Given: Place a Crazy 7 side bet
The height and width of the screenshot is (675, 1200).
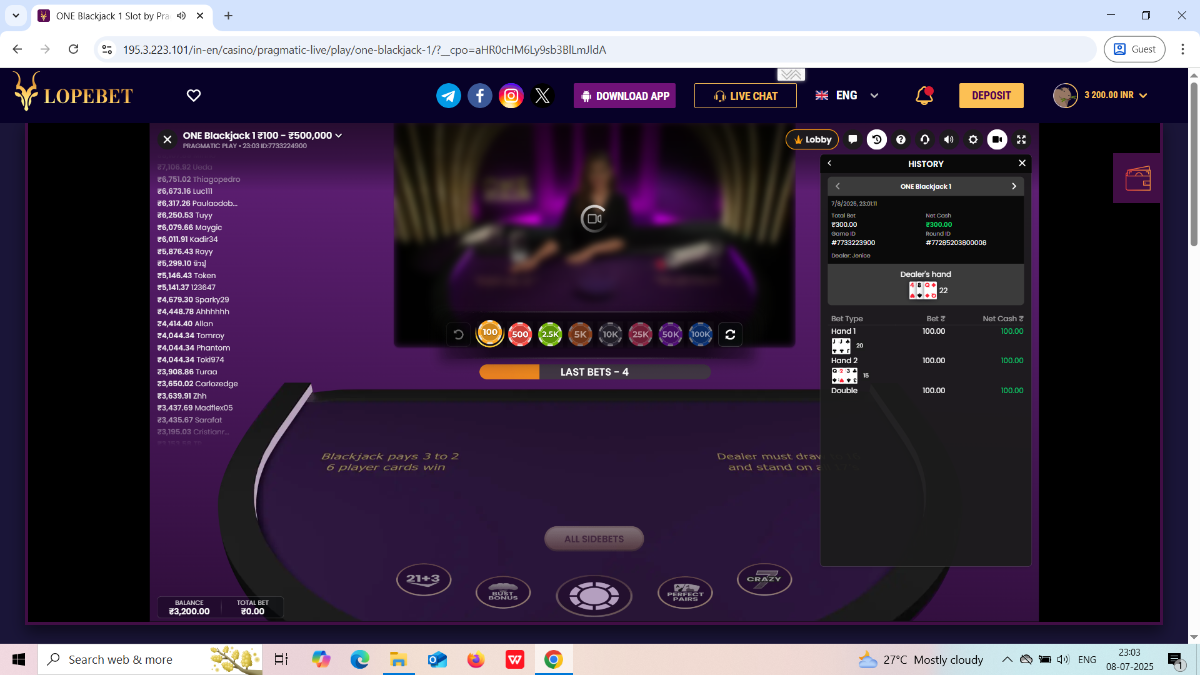Looking at the screenshot, I should click(x=764, y=579).
